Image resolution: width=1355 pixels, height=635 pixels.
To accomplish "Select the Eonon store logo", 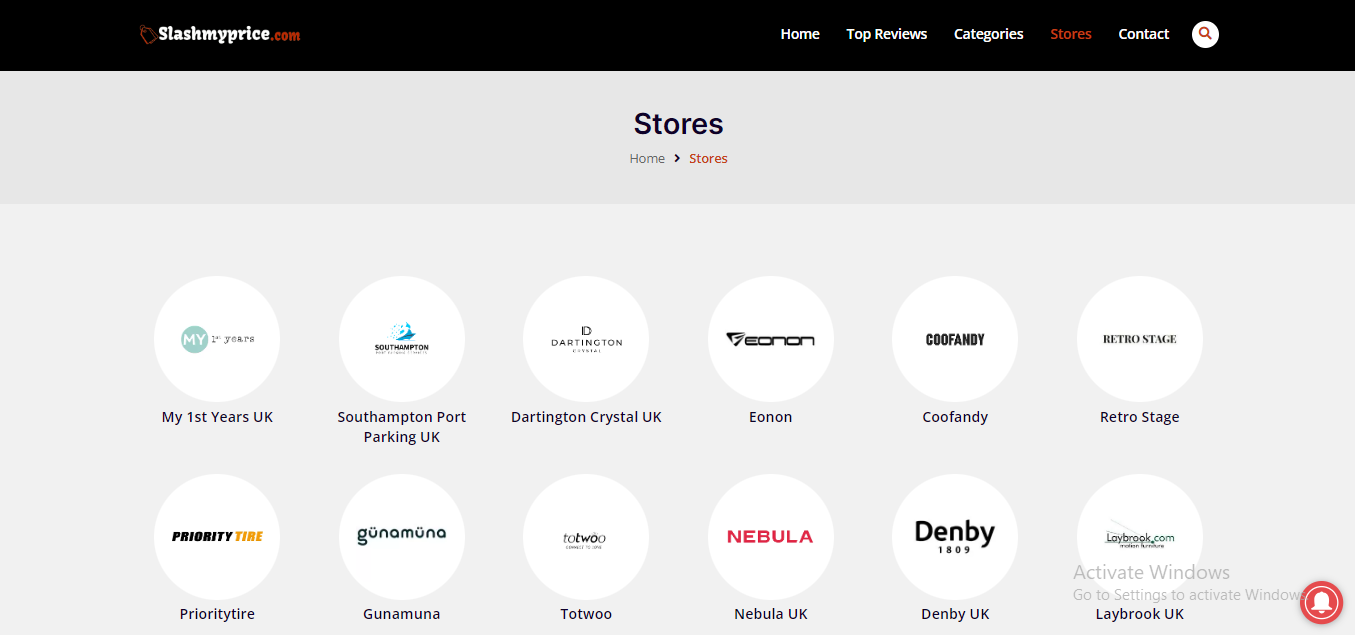I will (770, 339).
